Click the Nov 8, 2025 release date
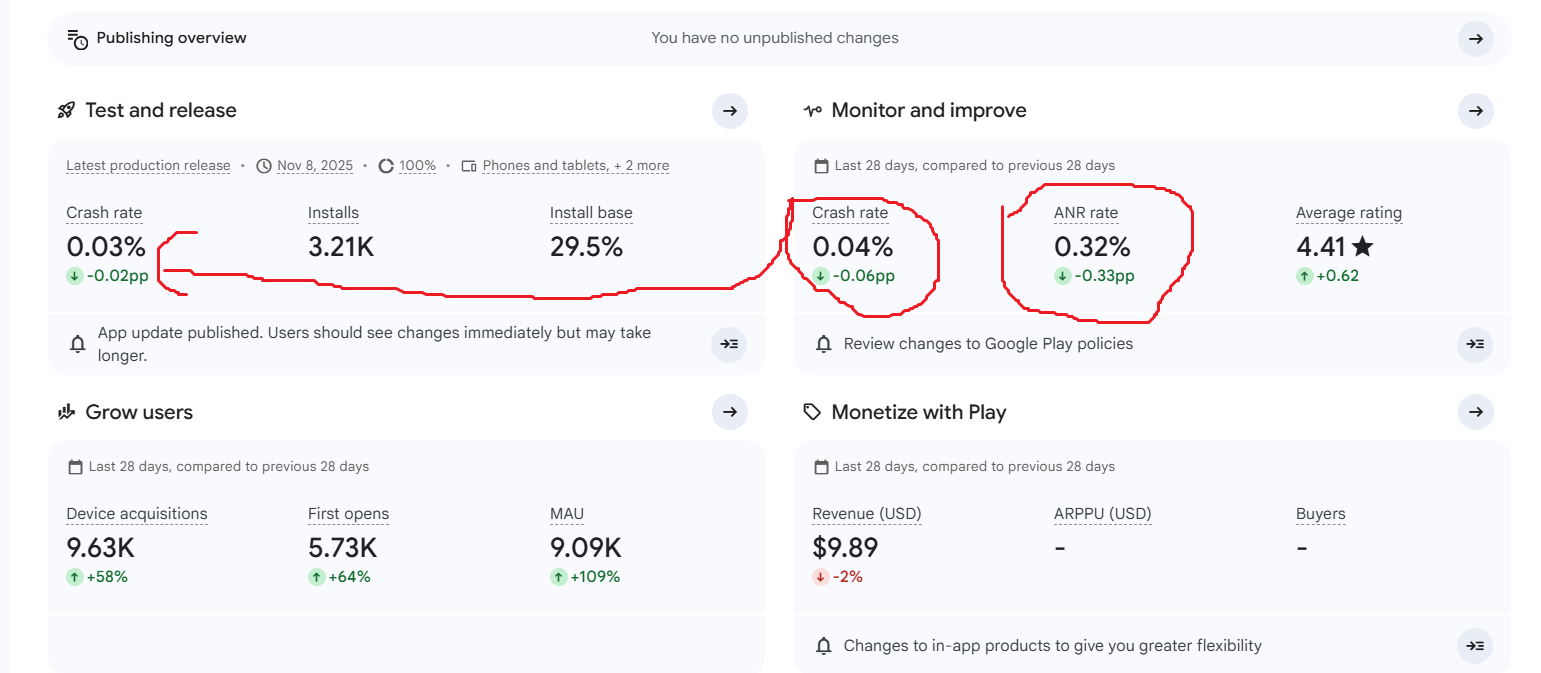Image resolution: width=1541 pixels, height=673 pixels. [x=315, y=166]
